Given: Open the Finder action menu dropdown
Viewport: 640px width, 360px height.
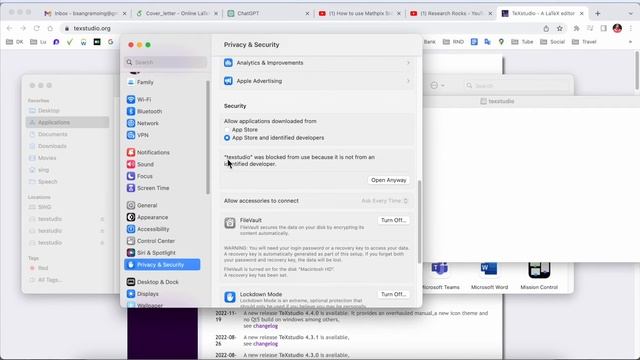Looking at the screenshot, I should 438,86.
